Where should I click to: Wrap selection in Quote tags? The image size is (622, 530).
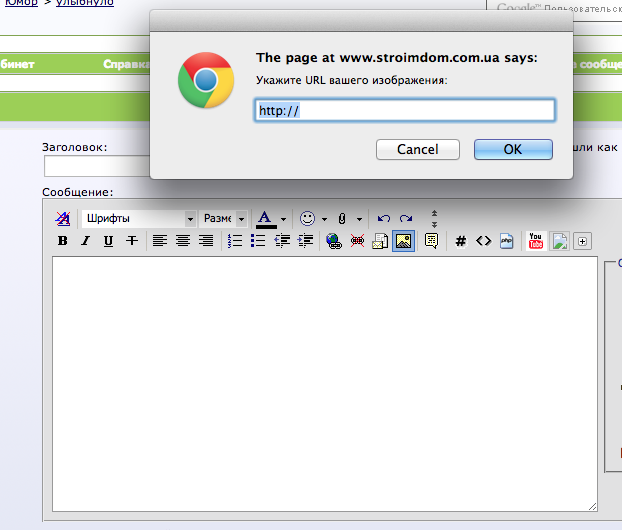click(x=431, y=241)
